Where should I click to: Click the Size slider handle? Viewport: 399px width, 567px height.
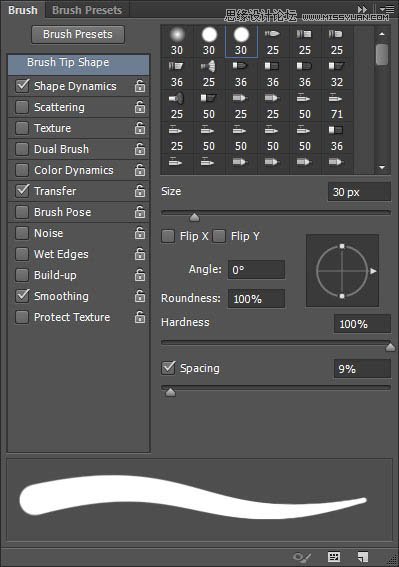pos(194,217)
